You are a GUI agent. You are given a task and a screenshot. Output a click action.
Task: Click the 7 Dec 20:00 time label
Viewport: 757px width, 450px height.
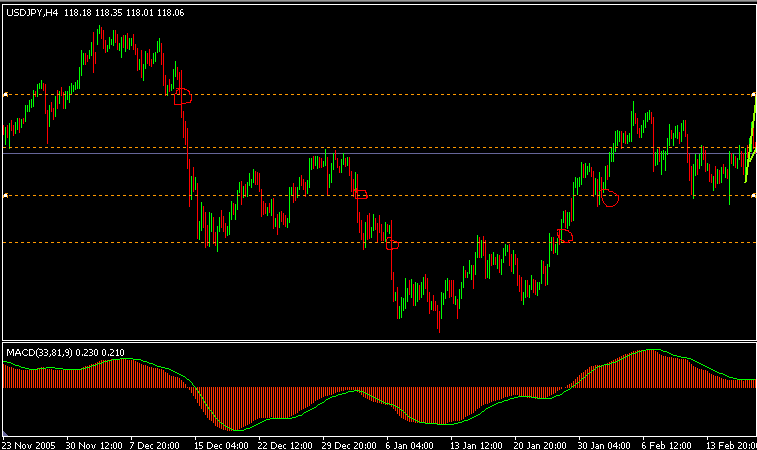pos(155,445)
